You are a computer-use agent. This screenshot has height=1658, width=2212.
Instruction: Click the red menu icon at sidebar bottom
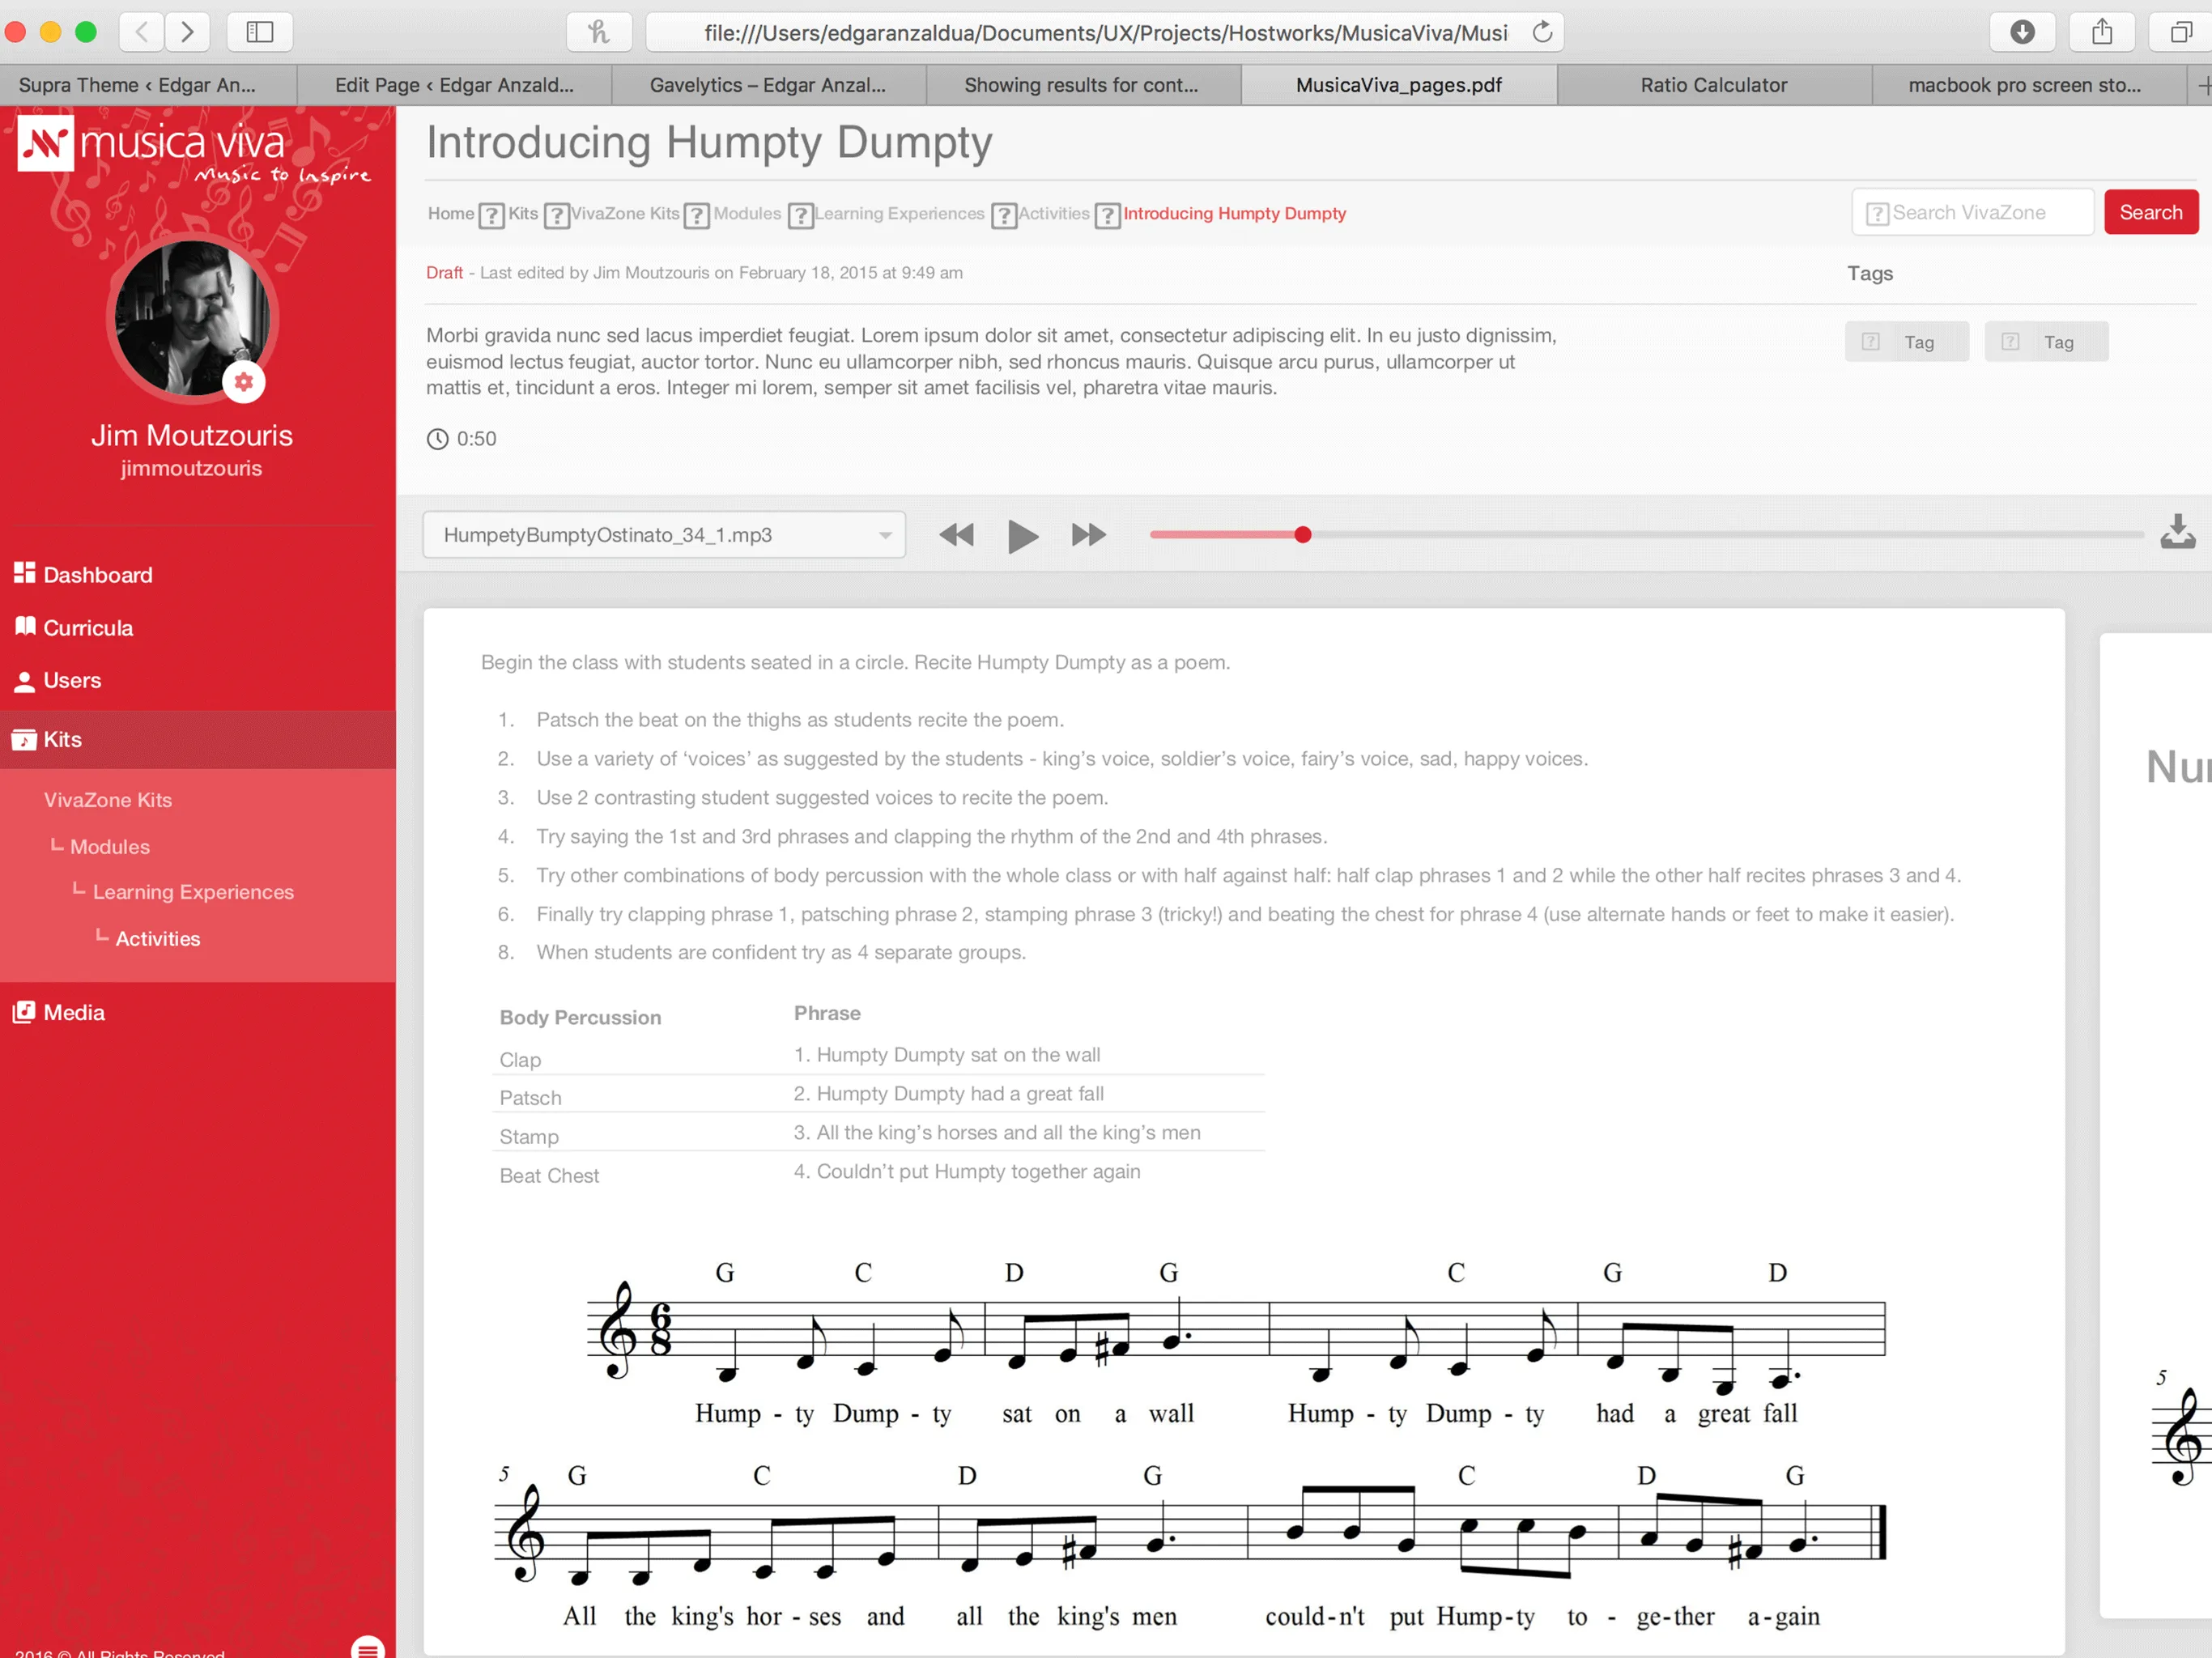367,1648
